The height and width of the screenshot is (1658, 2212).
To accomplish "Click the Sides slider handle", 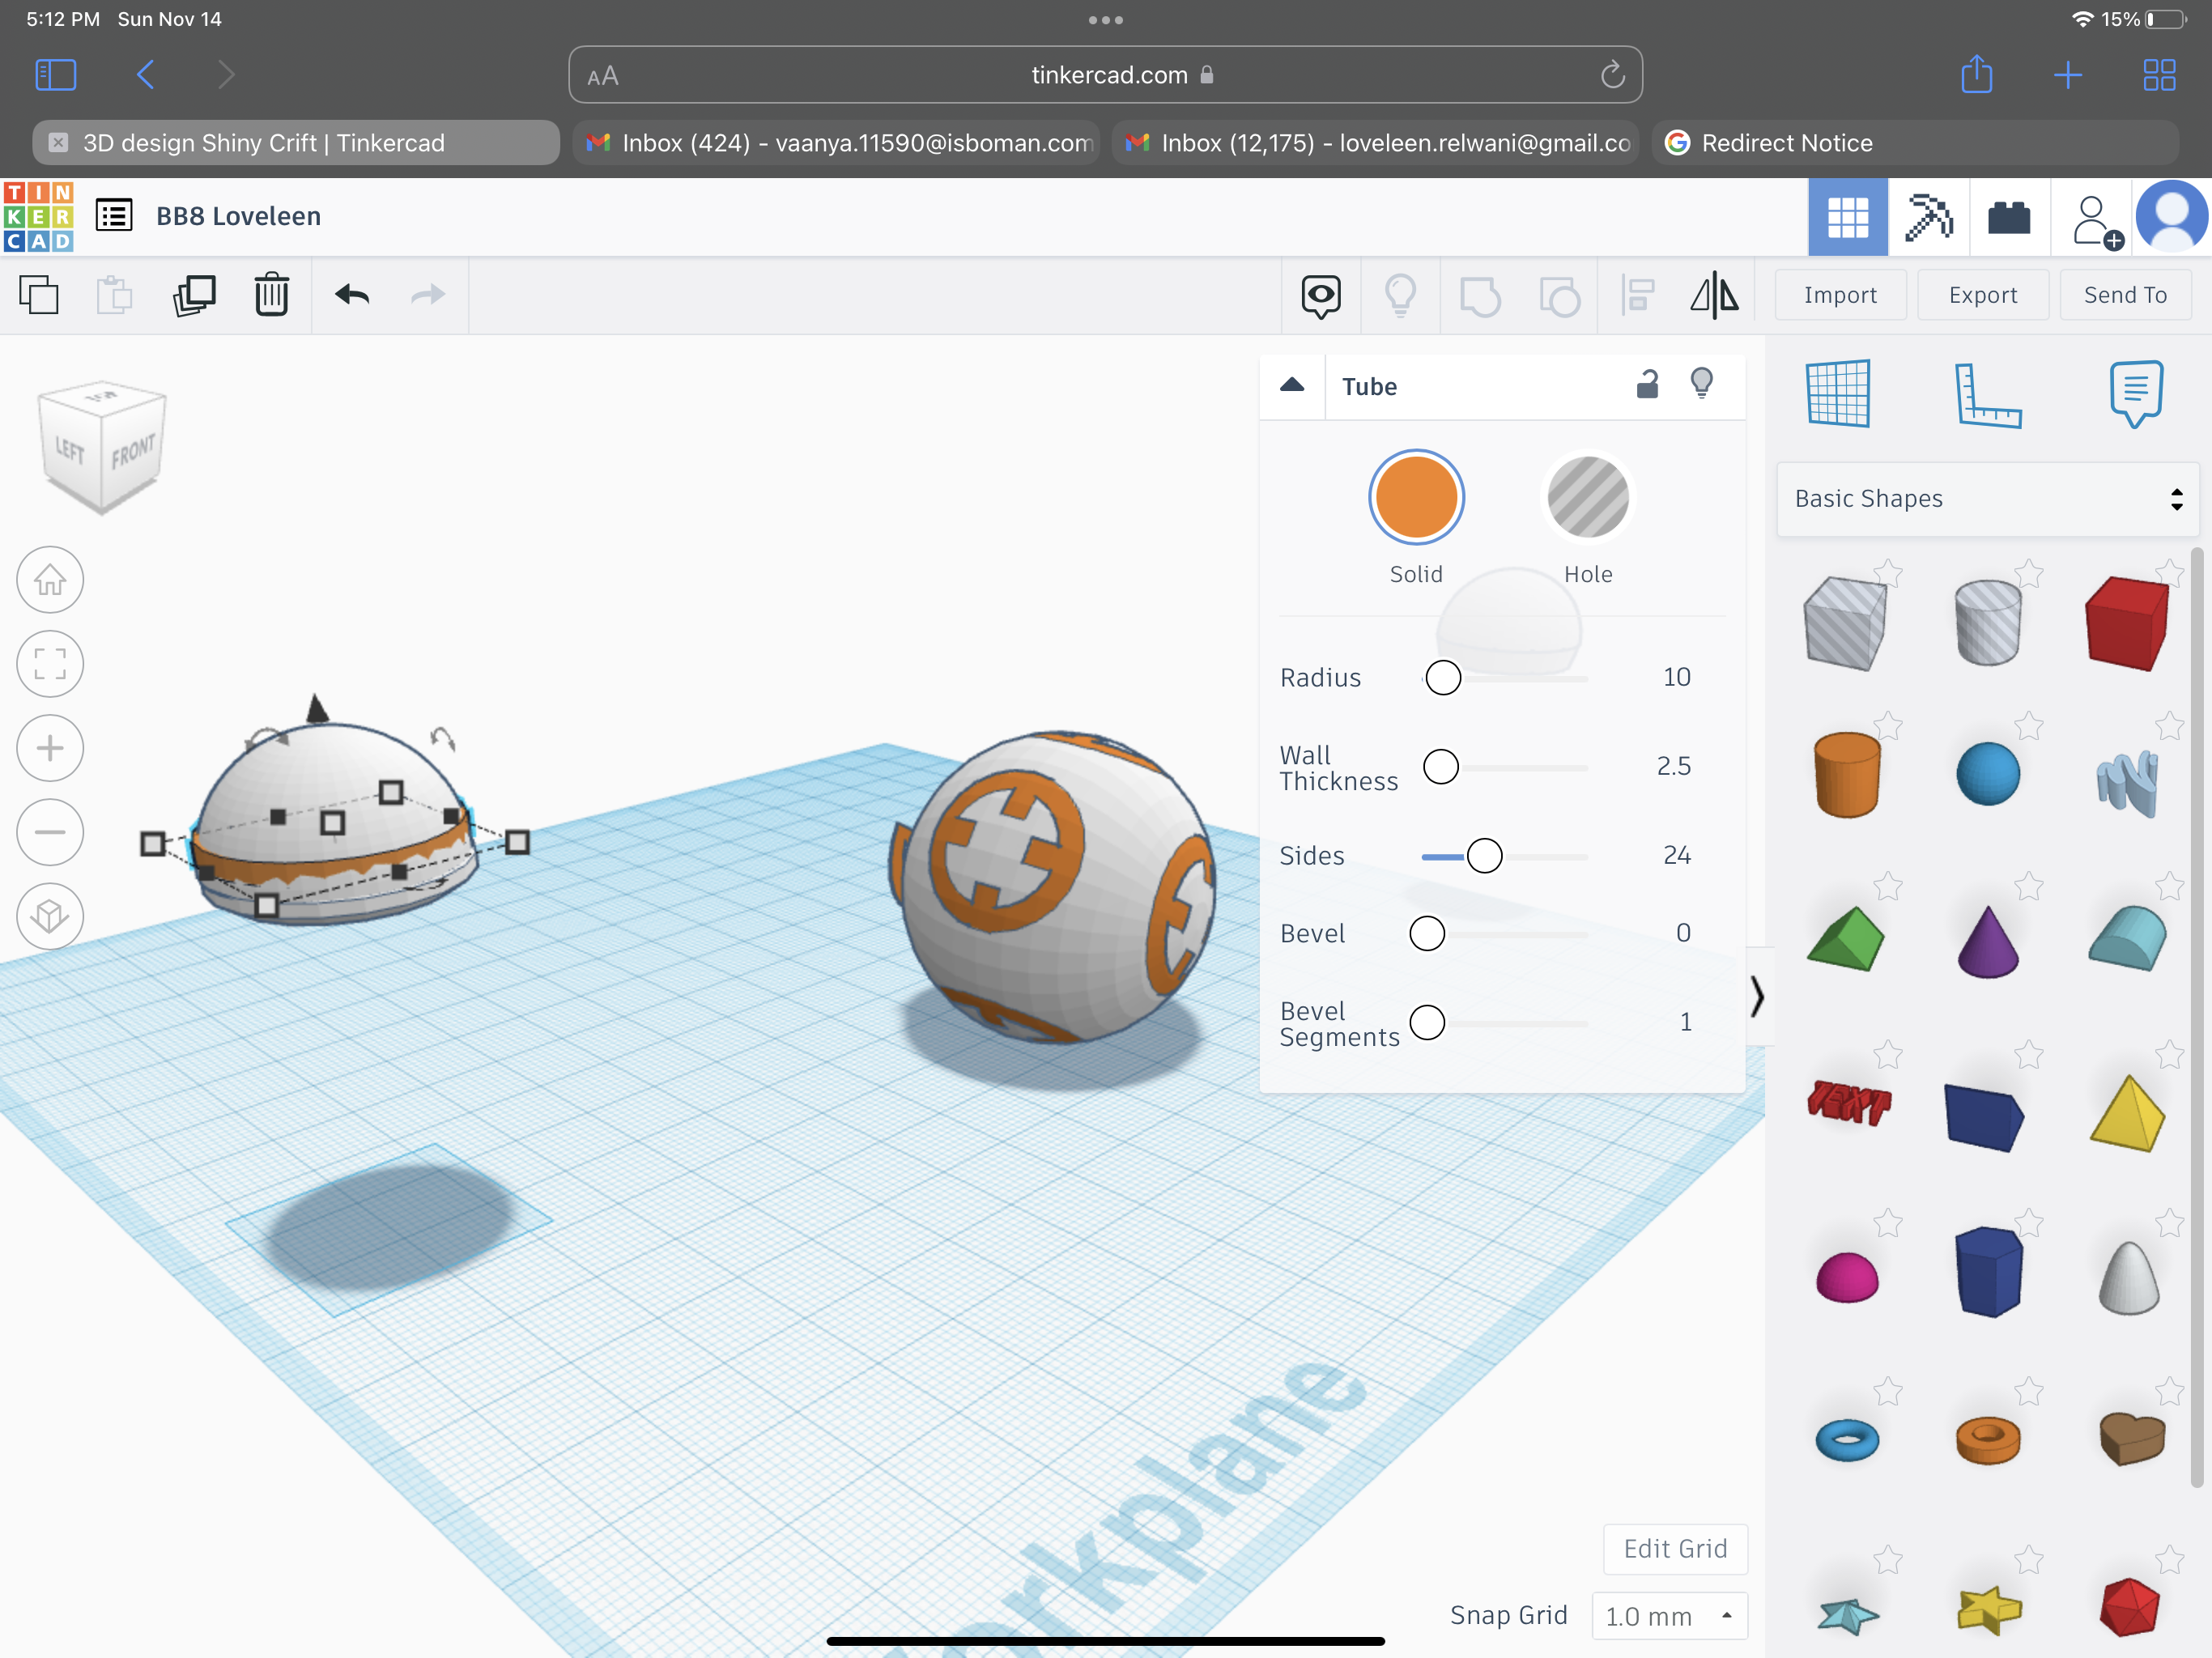I will click(x=1484, y=856).
